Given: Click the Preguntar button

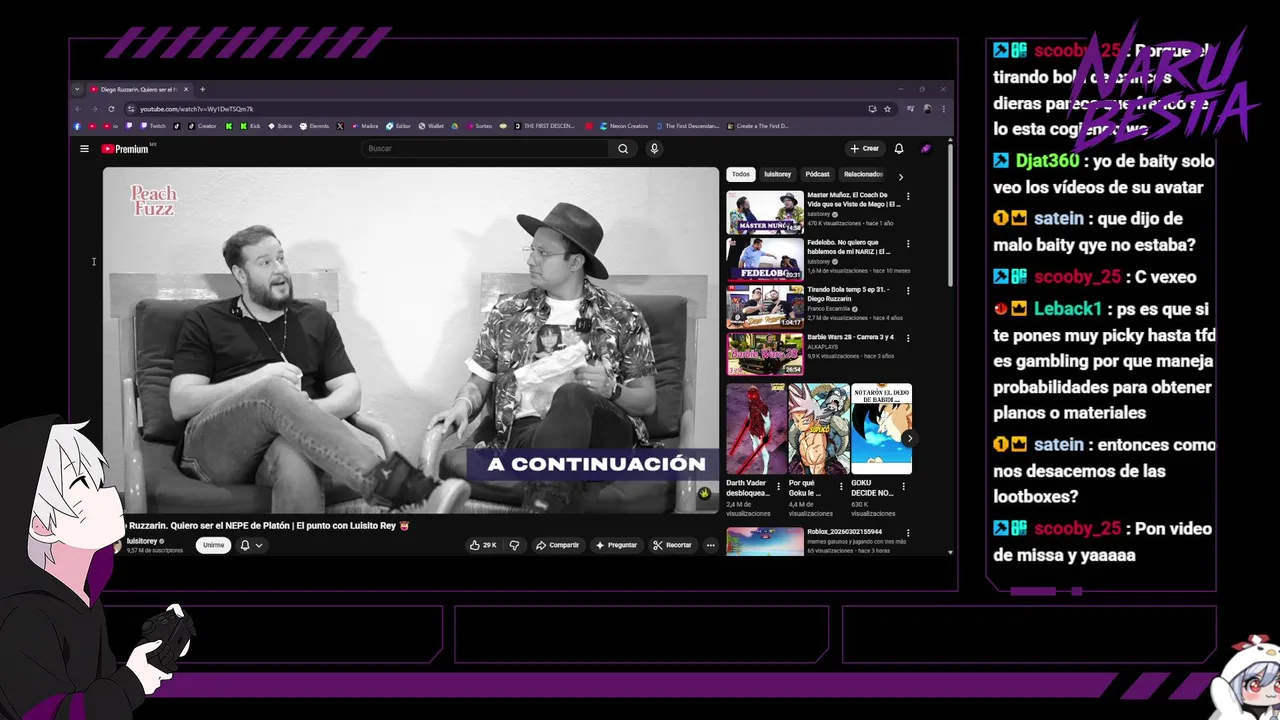Looking at the screenshot, I should (x=616, y=545).
